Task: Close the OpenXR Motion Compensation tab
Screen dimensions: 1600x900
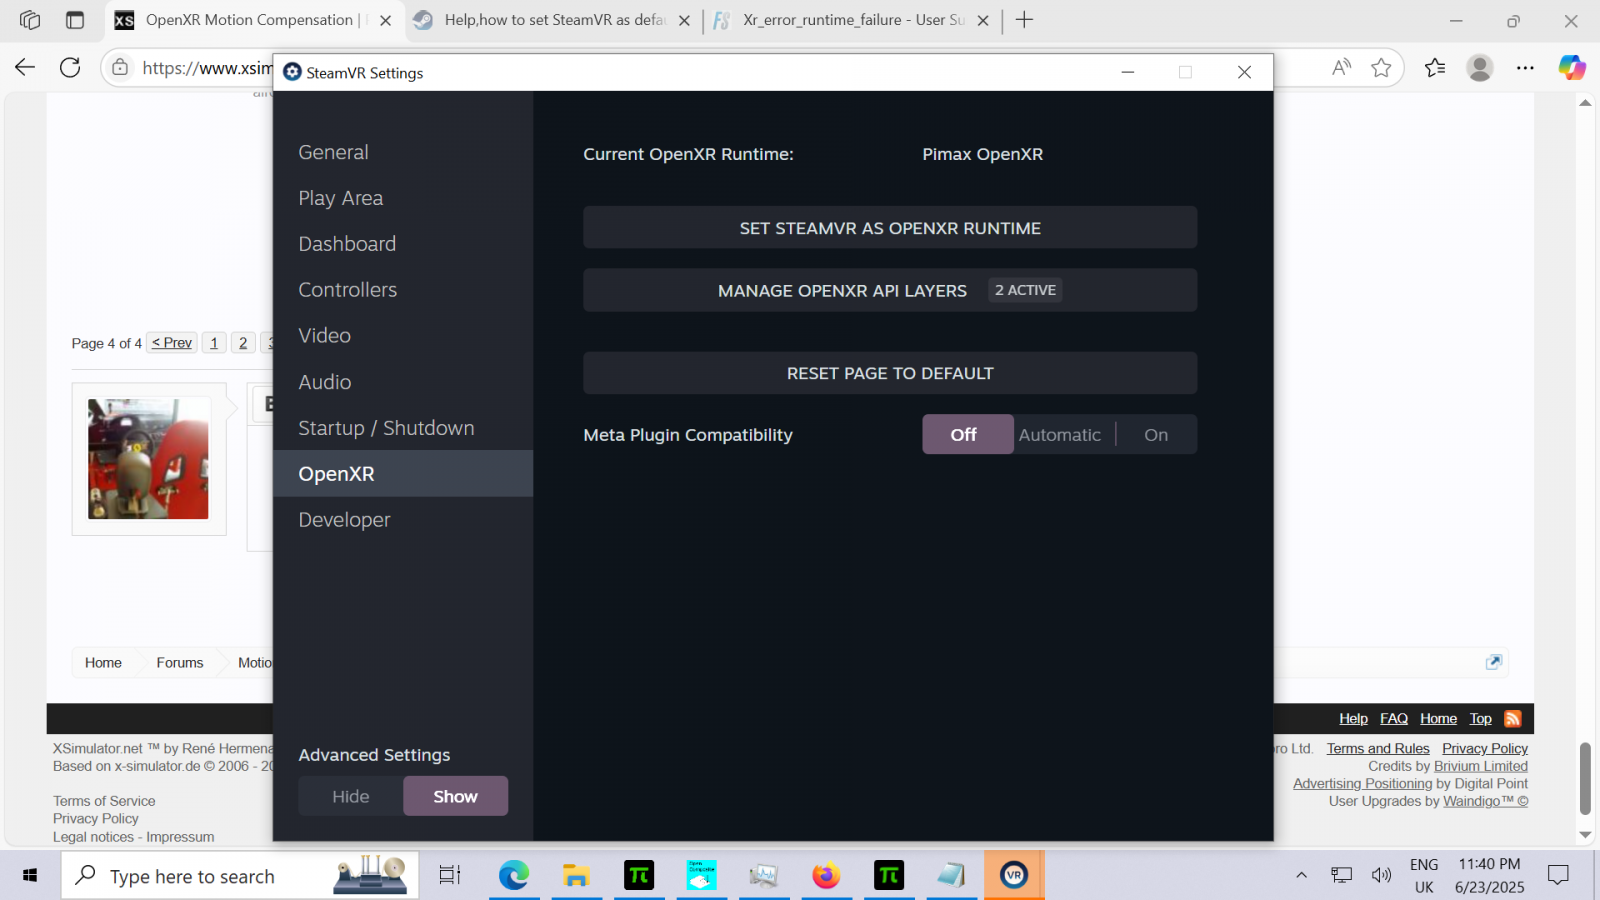Action: (x=386, y=20)
